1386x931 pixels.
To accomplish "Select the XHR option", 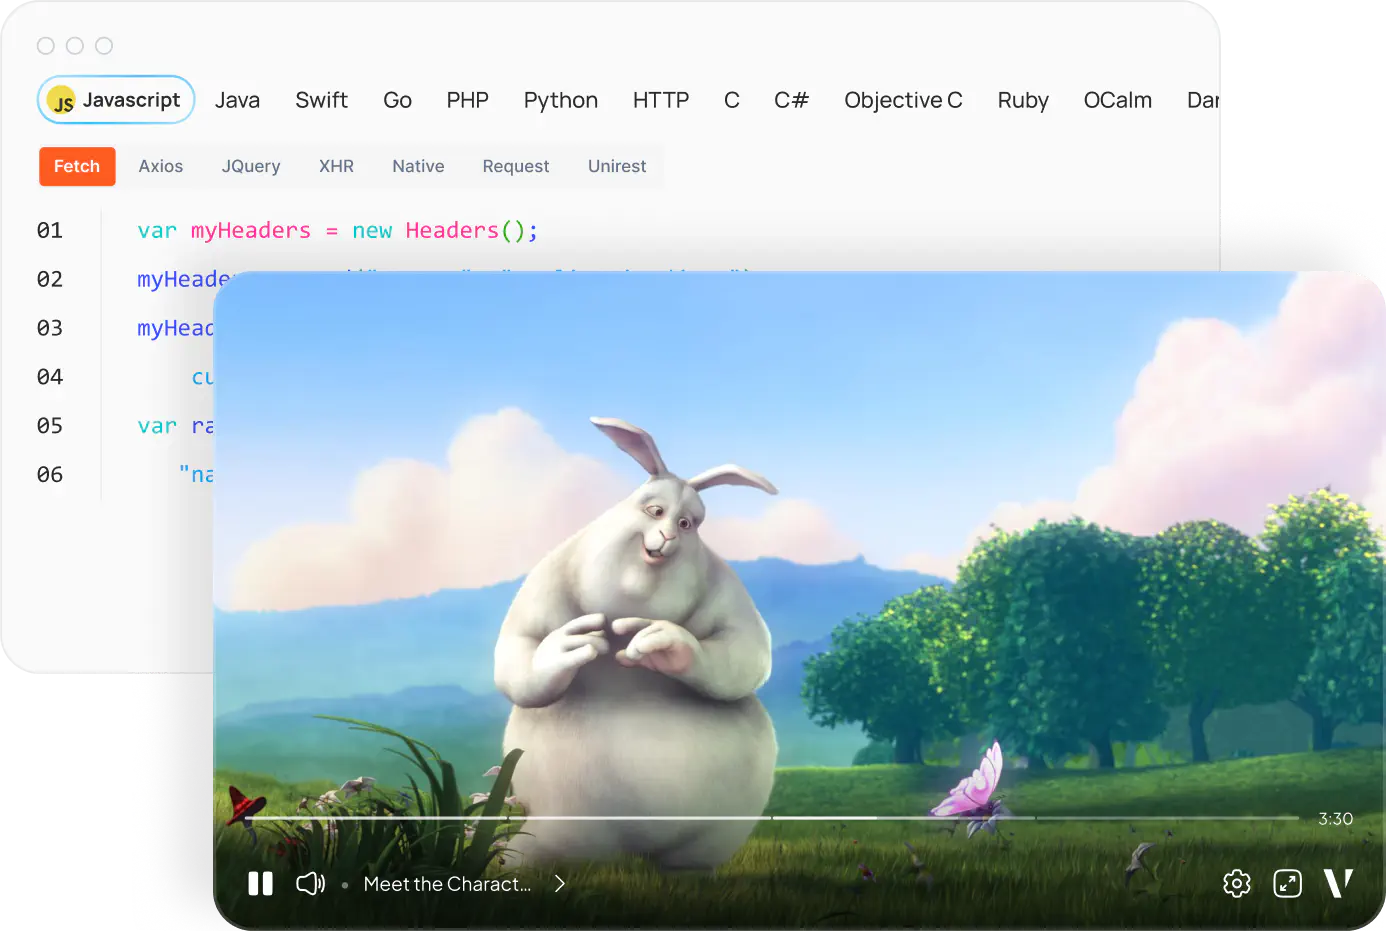I will point(336,166).
